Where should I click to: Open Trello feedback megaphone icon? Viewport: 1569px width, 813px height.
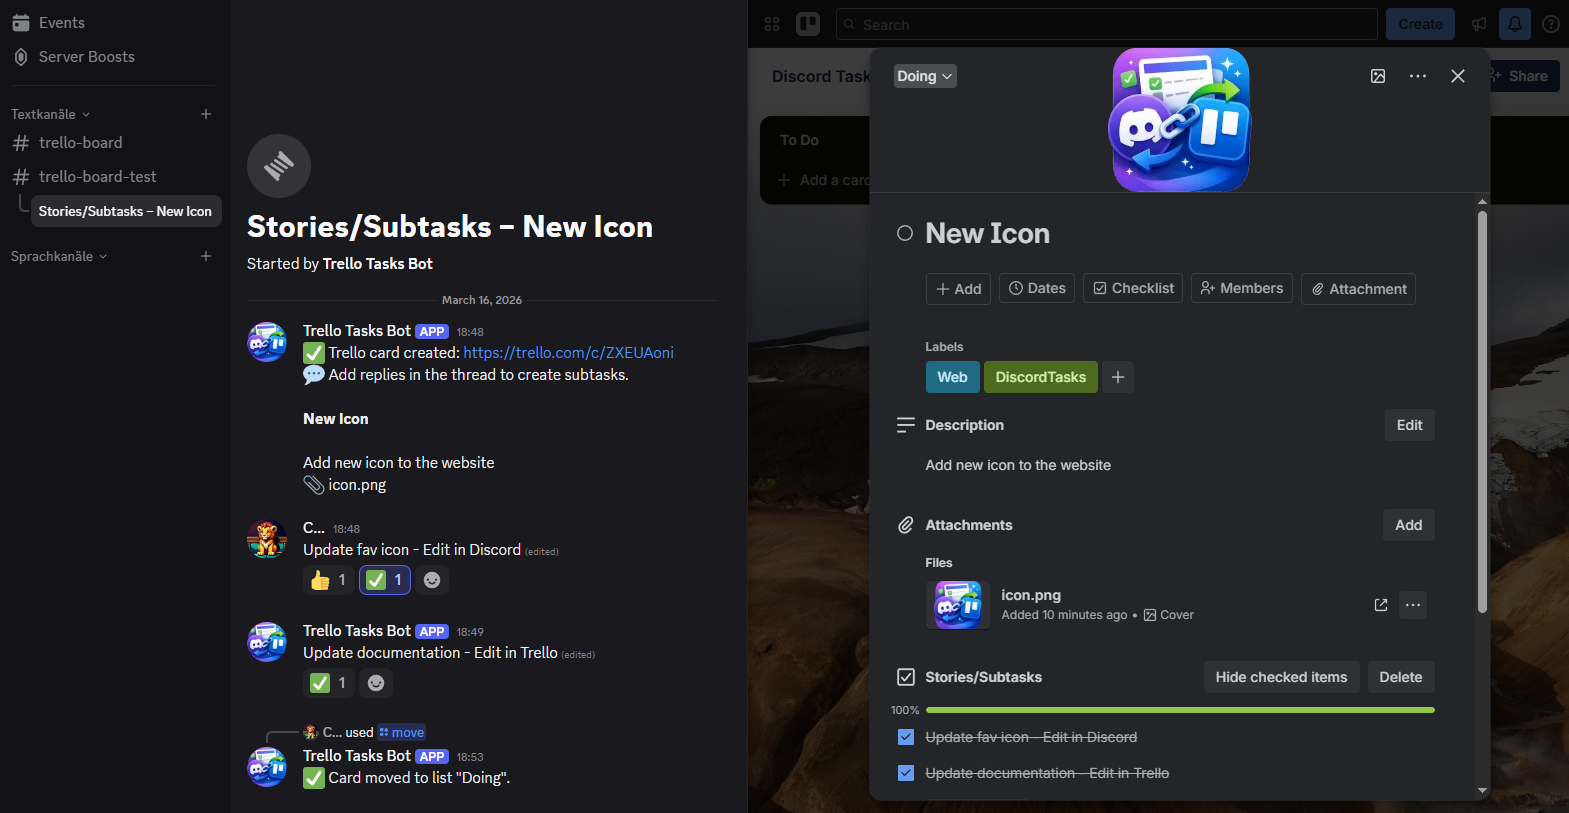(1479, 24)
